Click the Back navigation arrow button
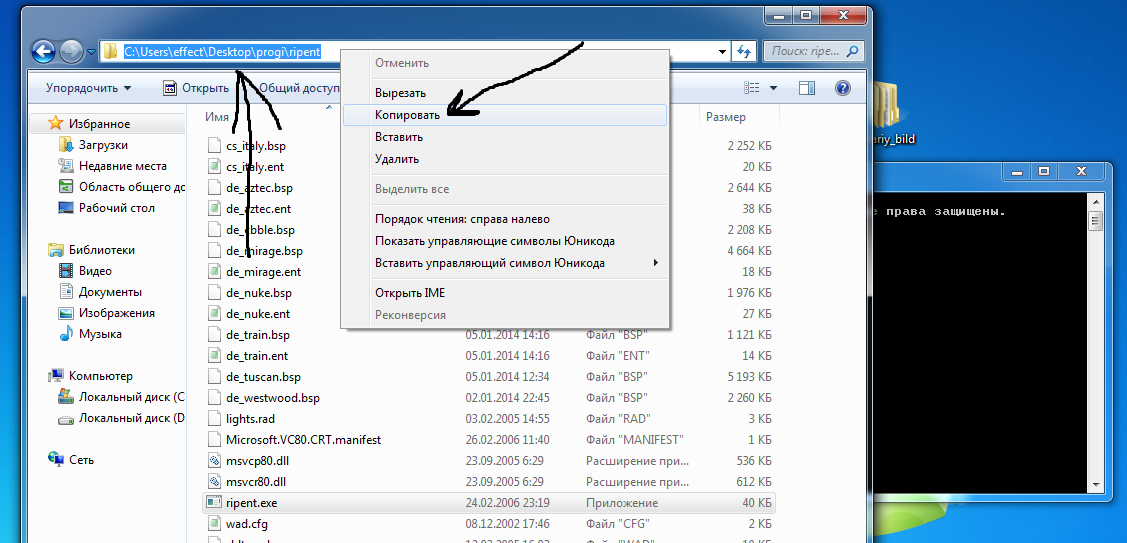The height and width of the screenshot is (543, 1127). click(44, 51)
